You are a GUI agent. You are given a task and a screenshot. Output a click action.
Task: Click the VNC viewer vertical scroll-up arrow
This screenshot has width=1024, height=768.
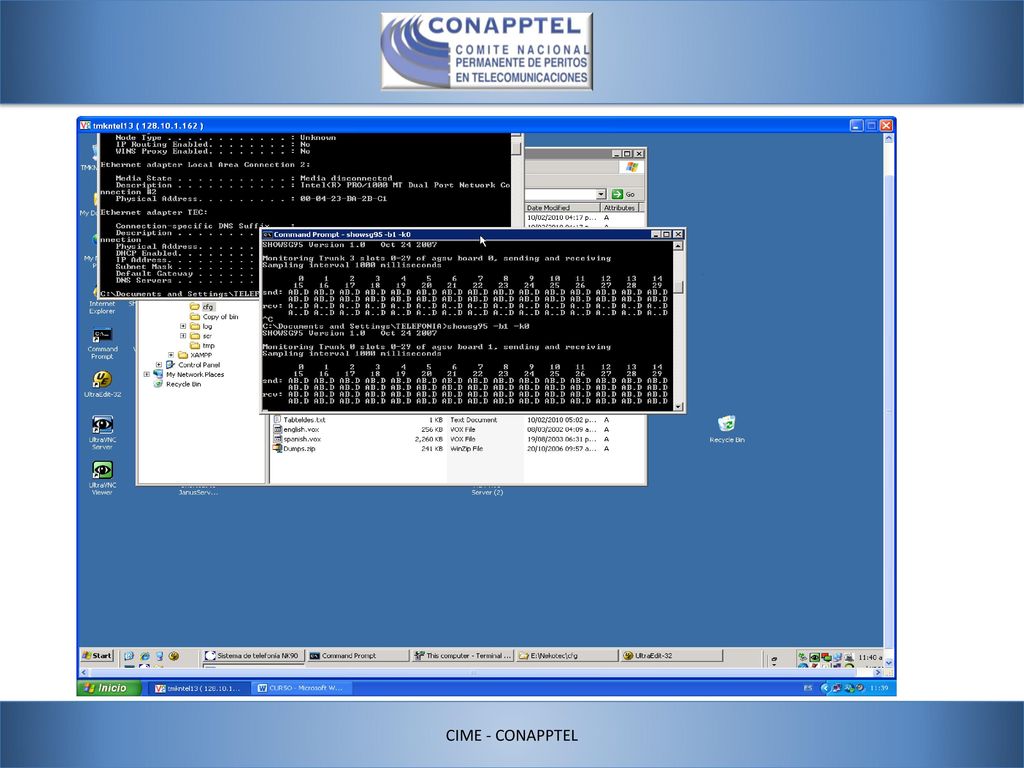pos(888,138)
